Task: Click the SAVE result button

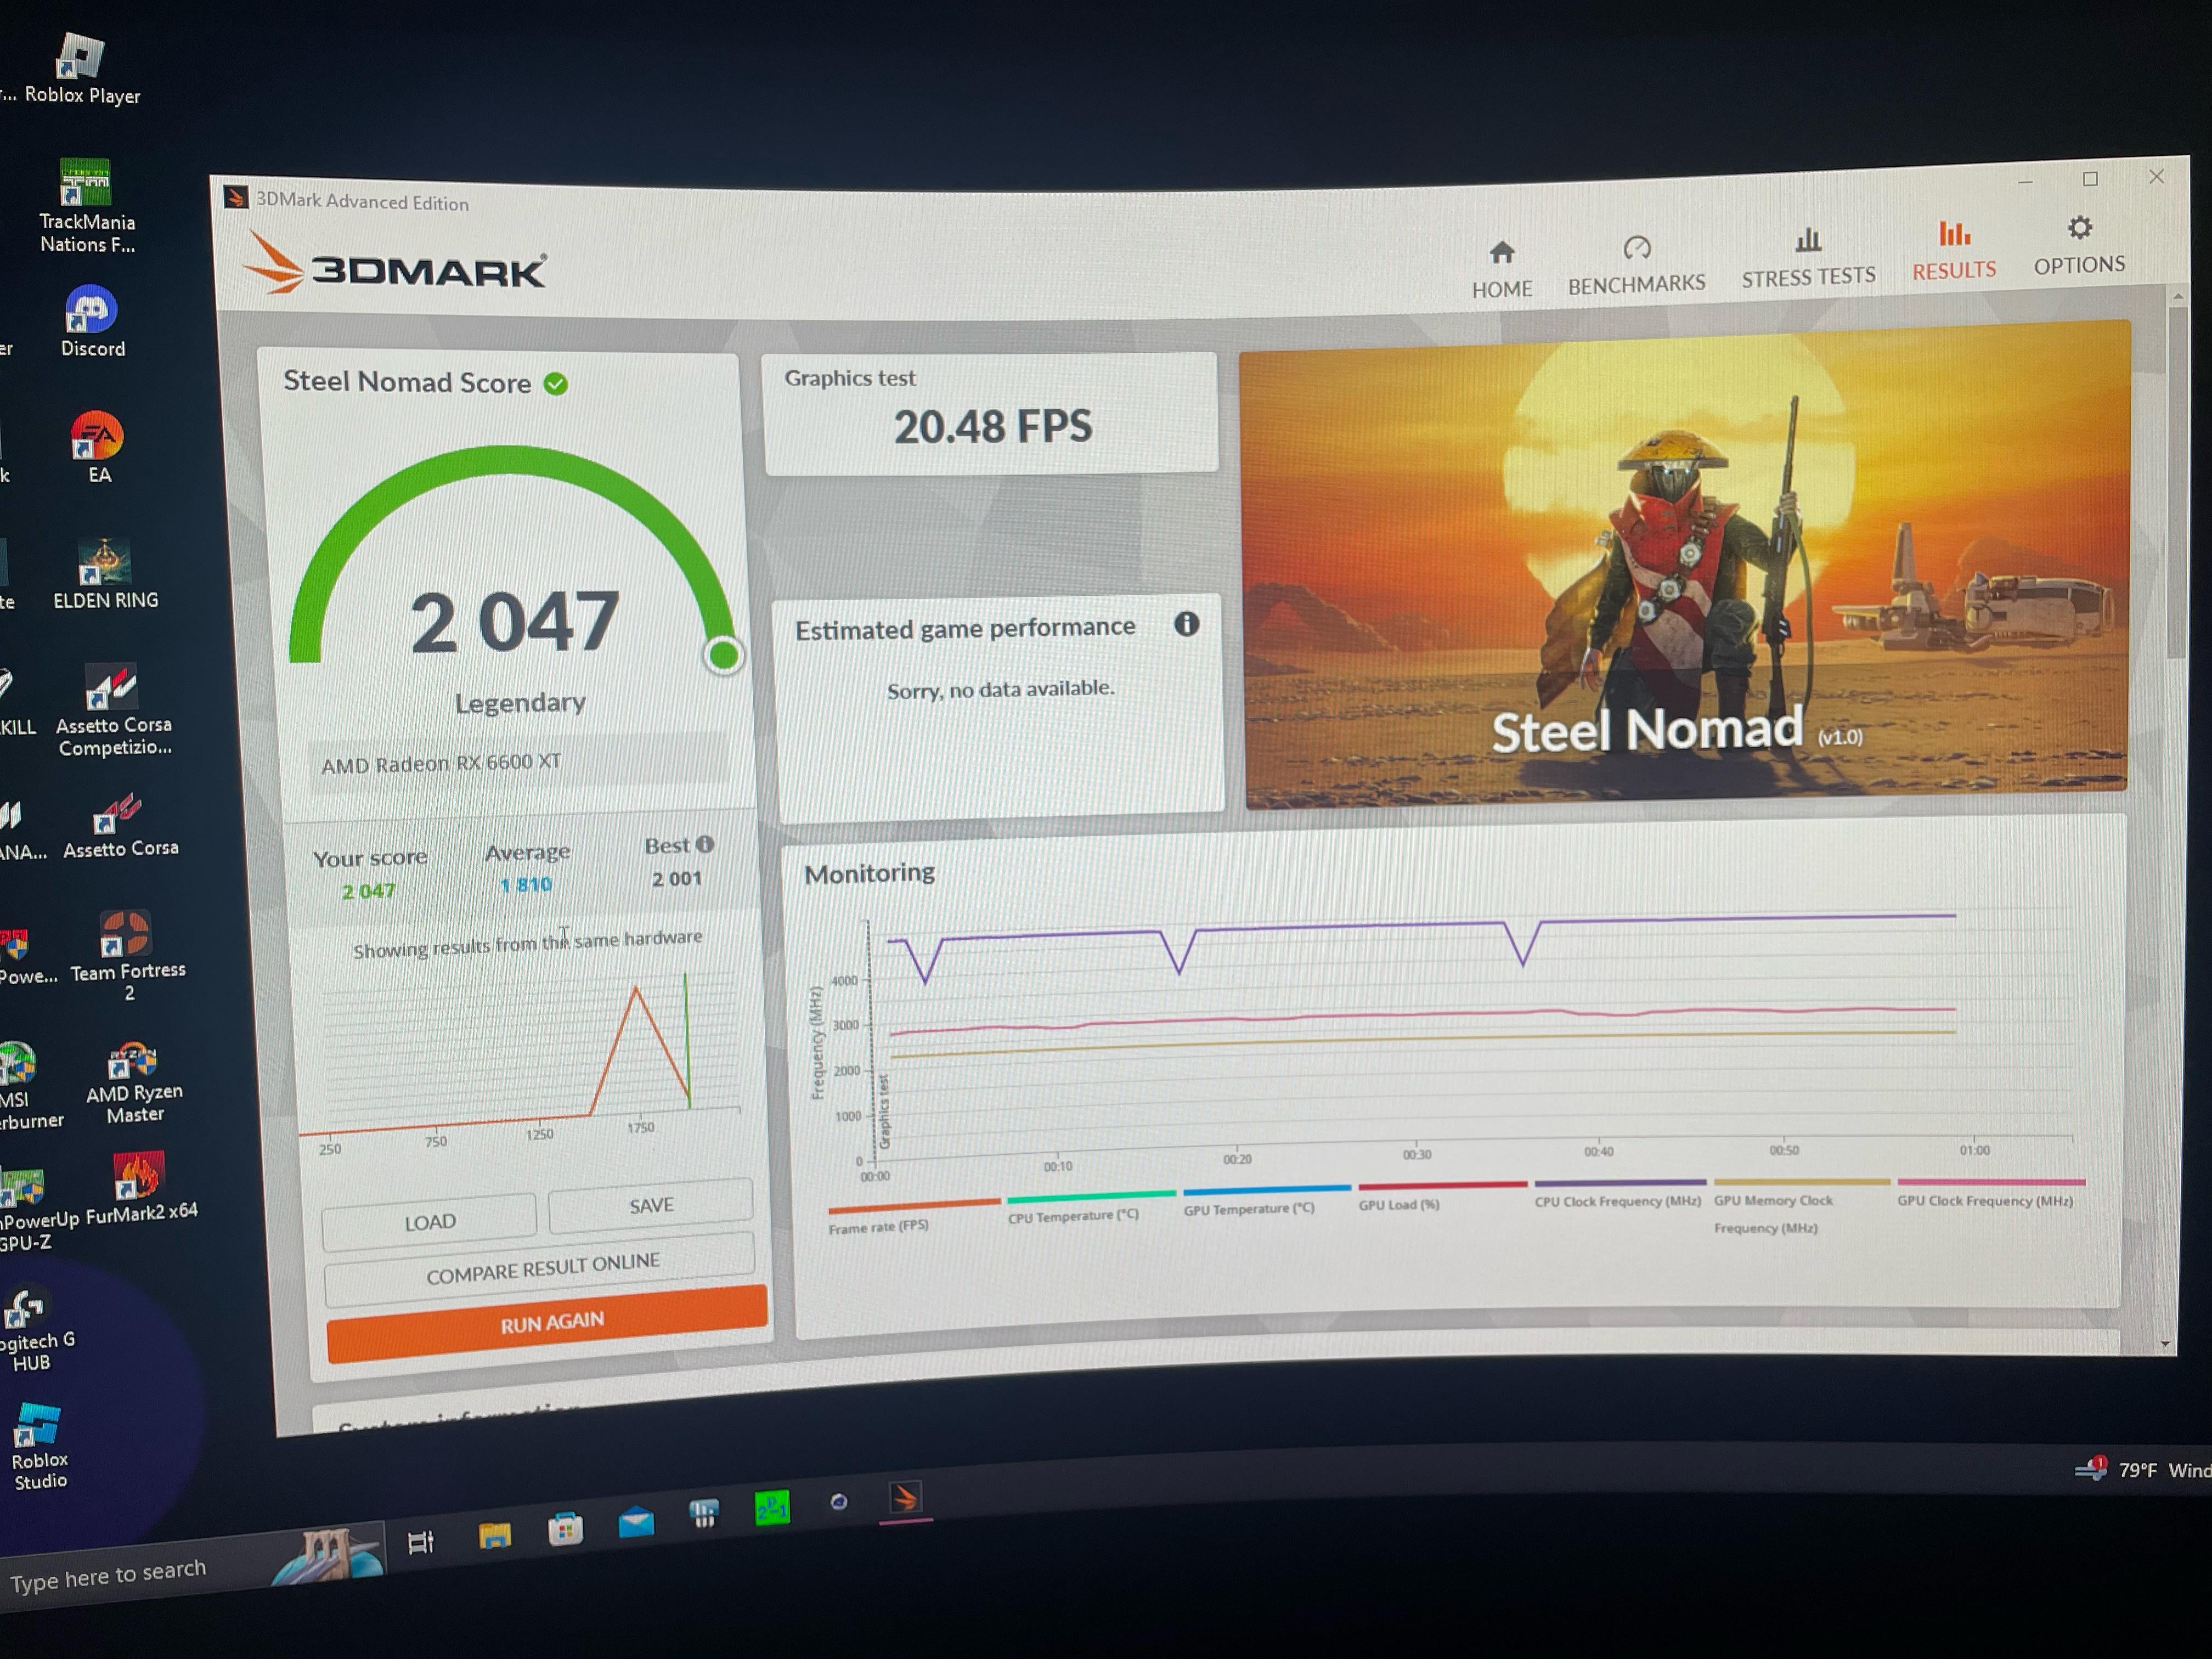Action: (651, 1205)
